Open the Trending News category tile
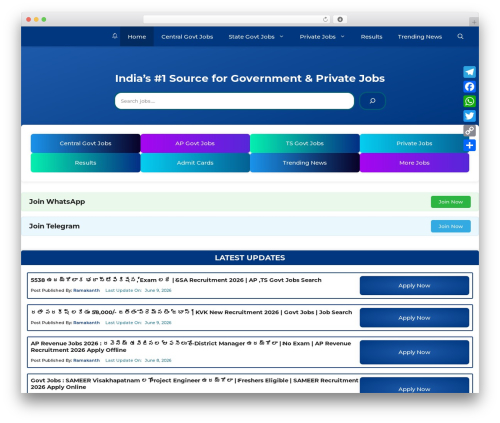 pos(305,163)
